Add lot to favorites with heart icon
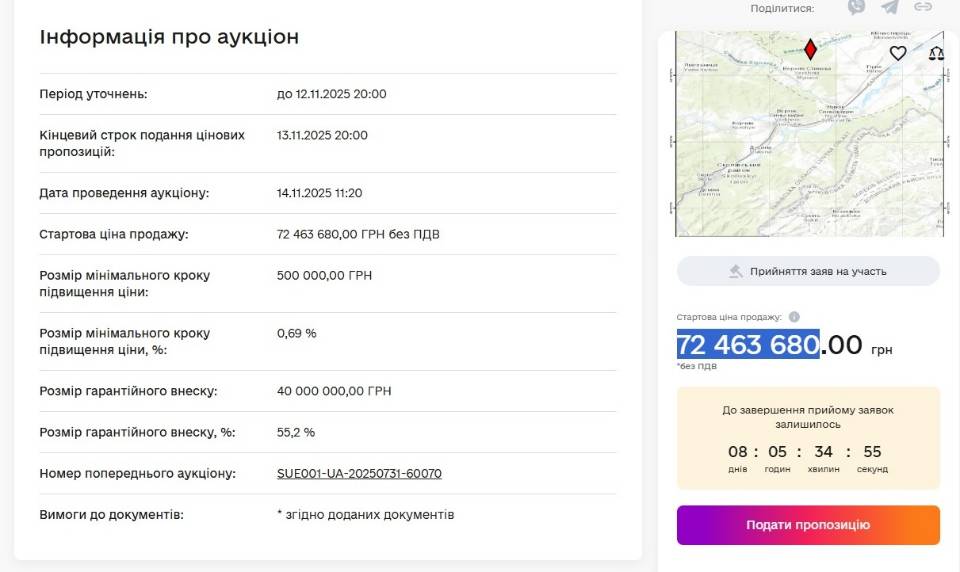This screenshot has width=960, height=572. click(x=898, y=53)
